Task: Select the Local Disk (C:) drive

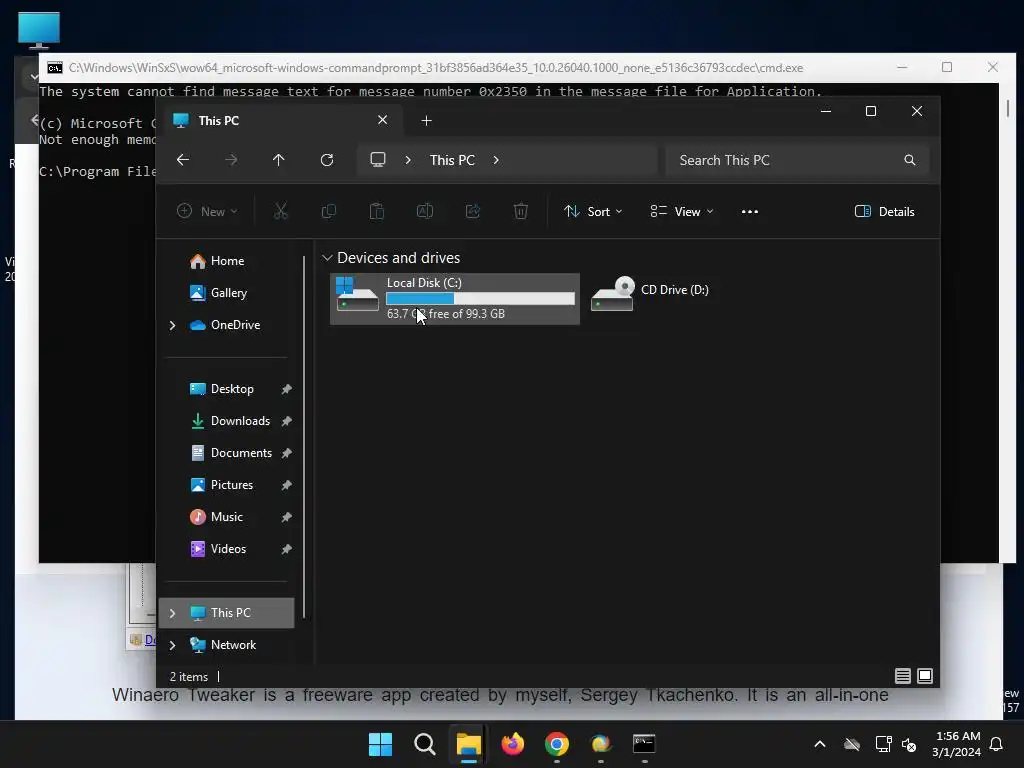Action: (x=455, y=298)
